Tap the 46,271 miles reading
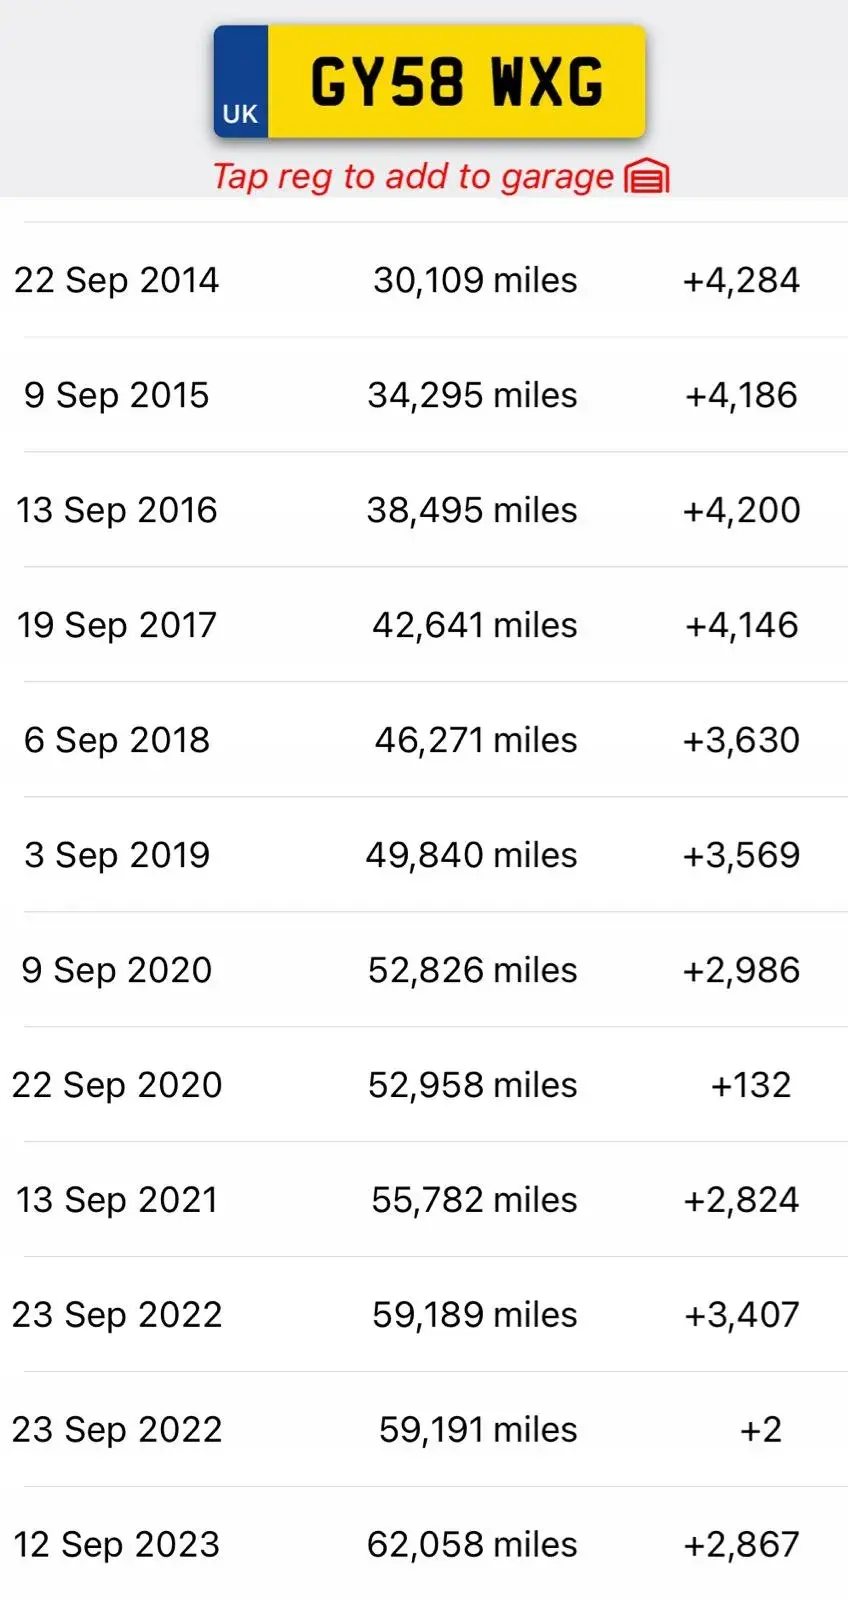Image resolution: width=848 pixels, height=1600 pixels. (476, 740)
